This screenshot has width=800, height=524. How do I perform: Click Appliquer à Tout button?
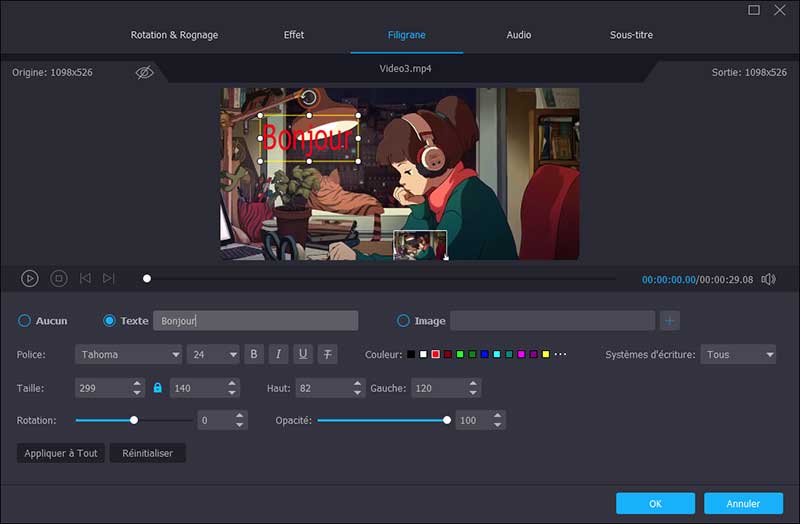click(x=61, y=453)
